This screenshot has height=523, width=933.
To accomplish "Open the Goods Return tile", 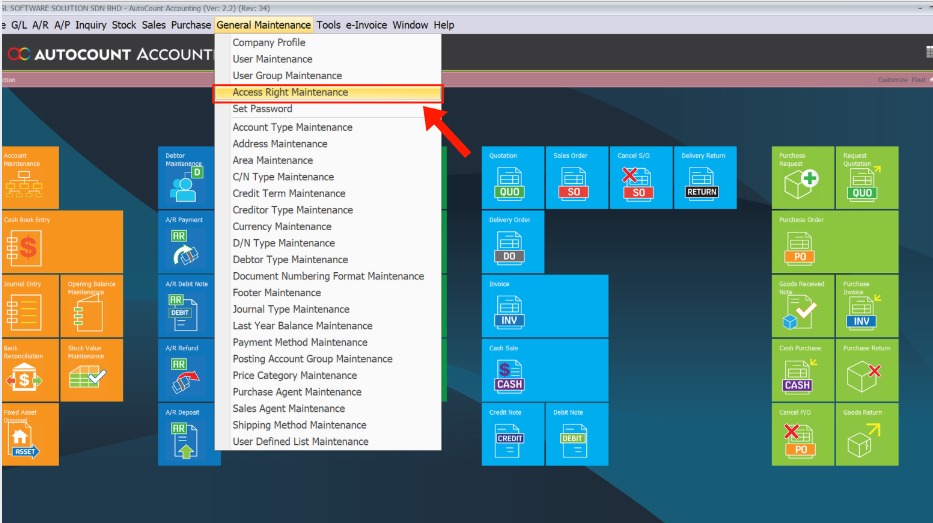I will pyautogui.click(x=867, y=434).
